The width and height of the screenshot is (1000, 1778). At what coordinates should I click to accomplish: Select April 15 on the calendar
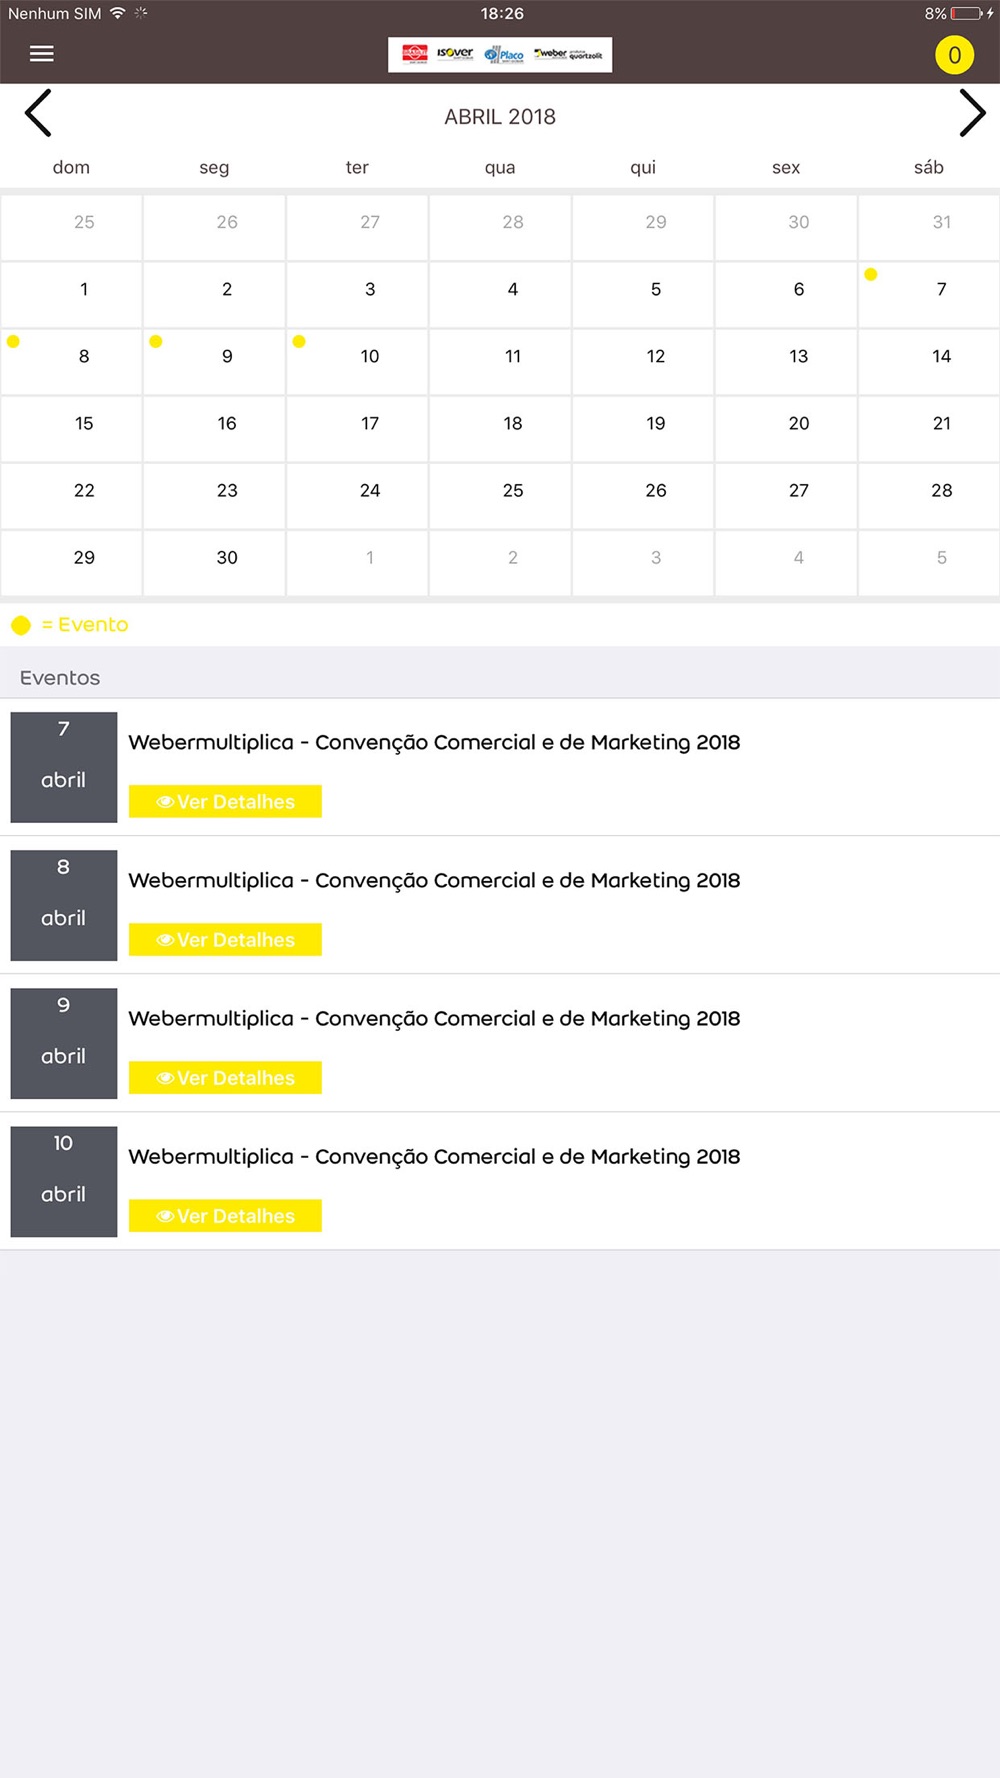pyautogui.click(x=71, y=428)
